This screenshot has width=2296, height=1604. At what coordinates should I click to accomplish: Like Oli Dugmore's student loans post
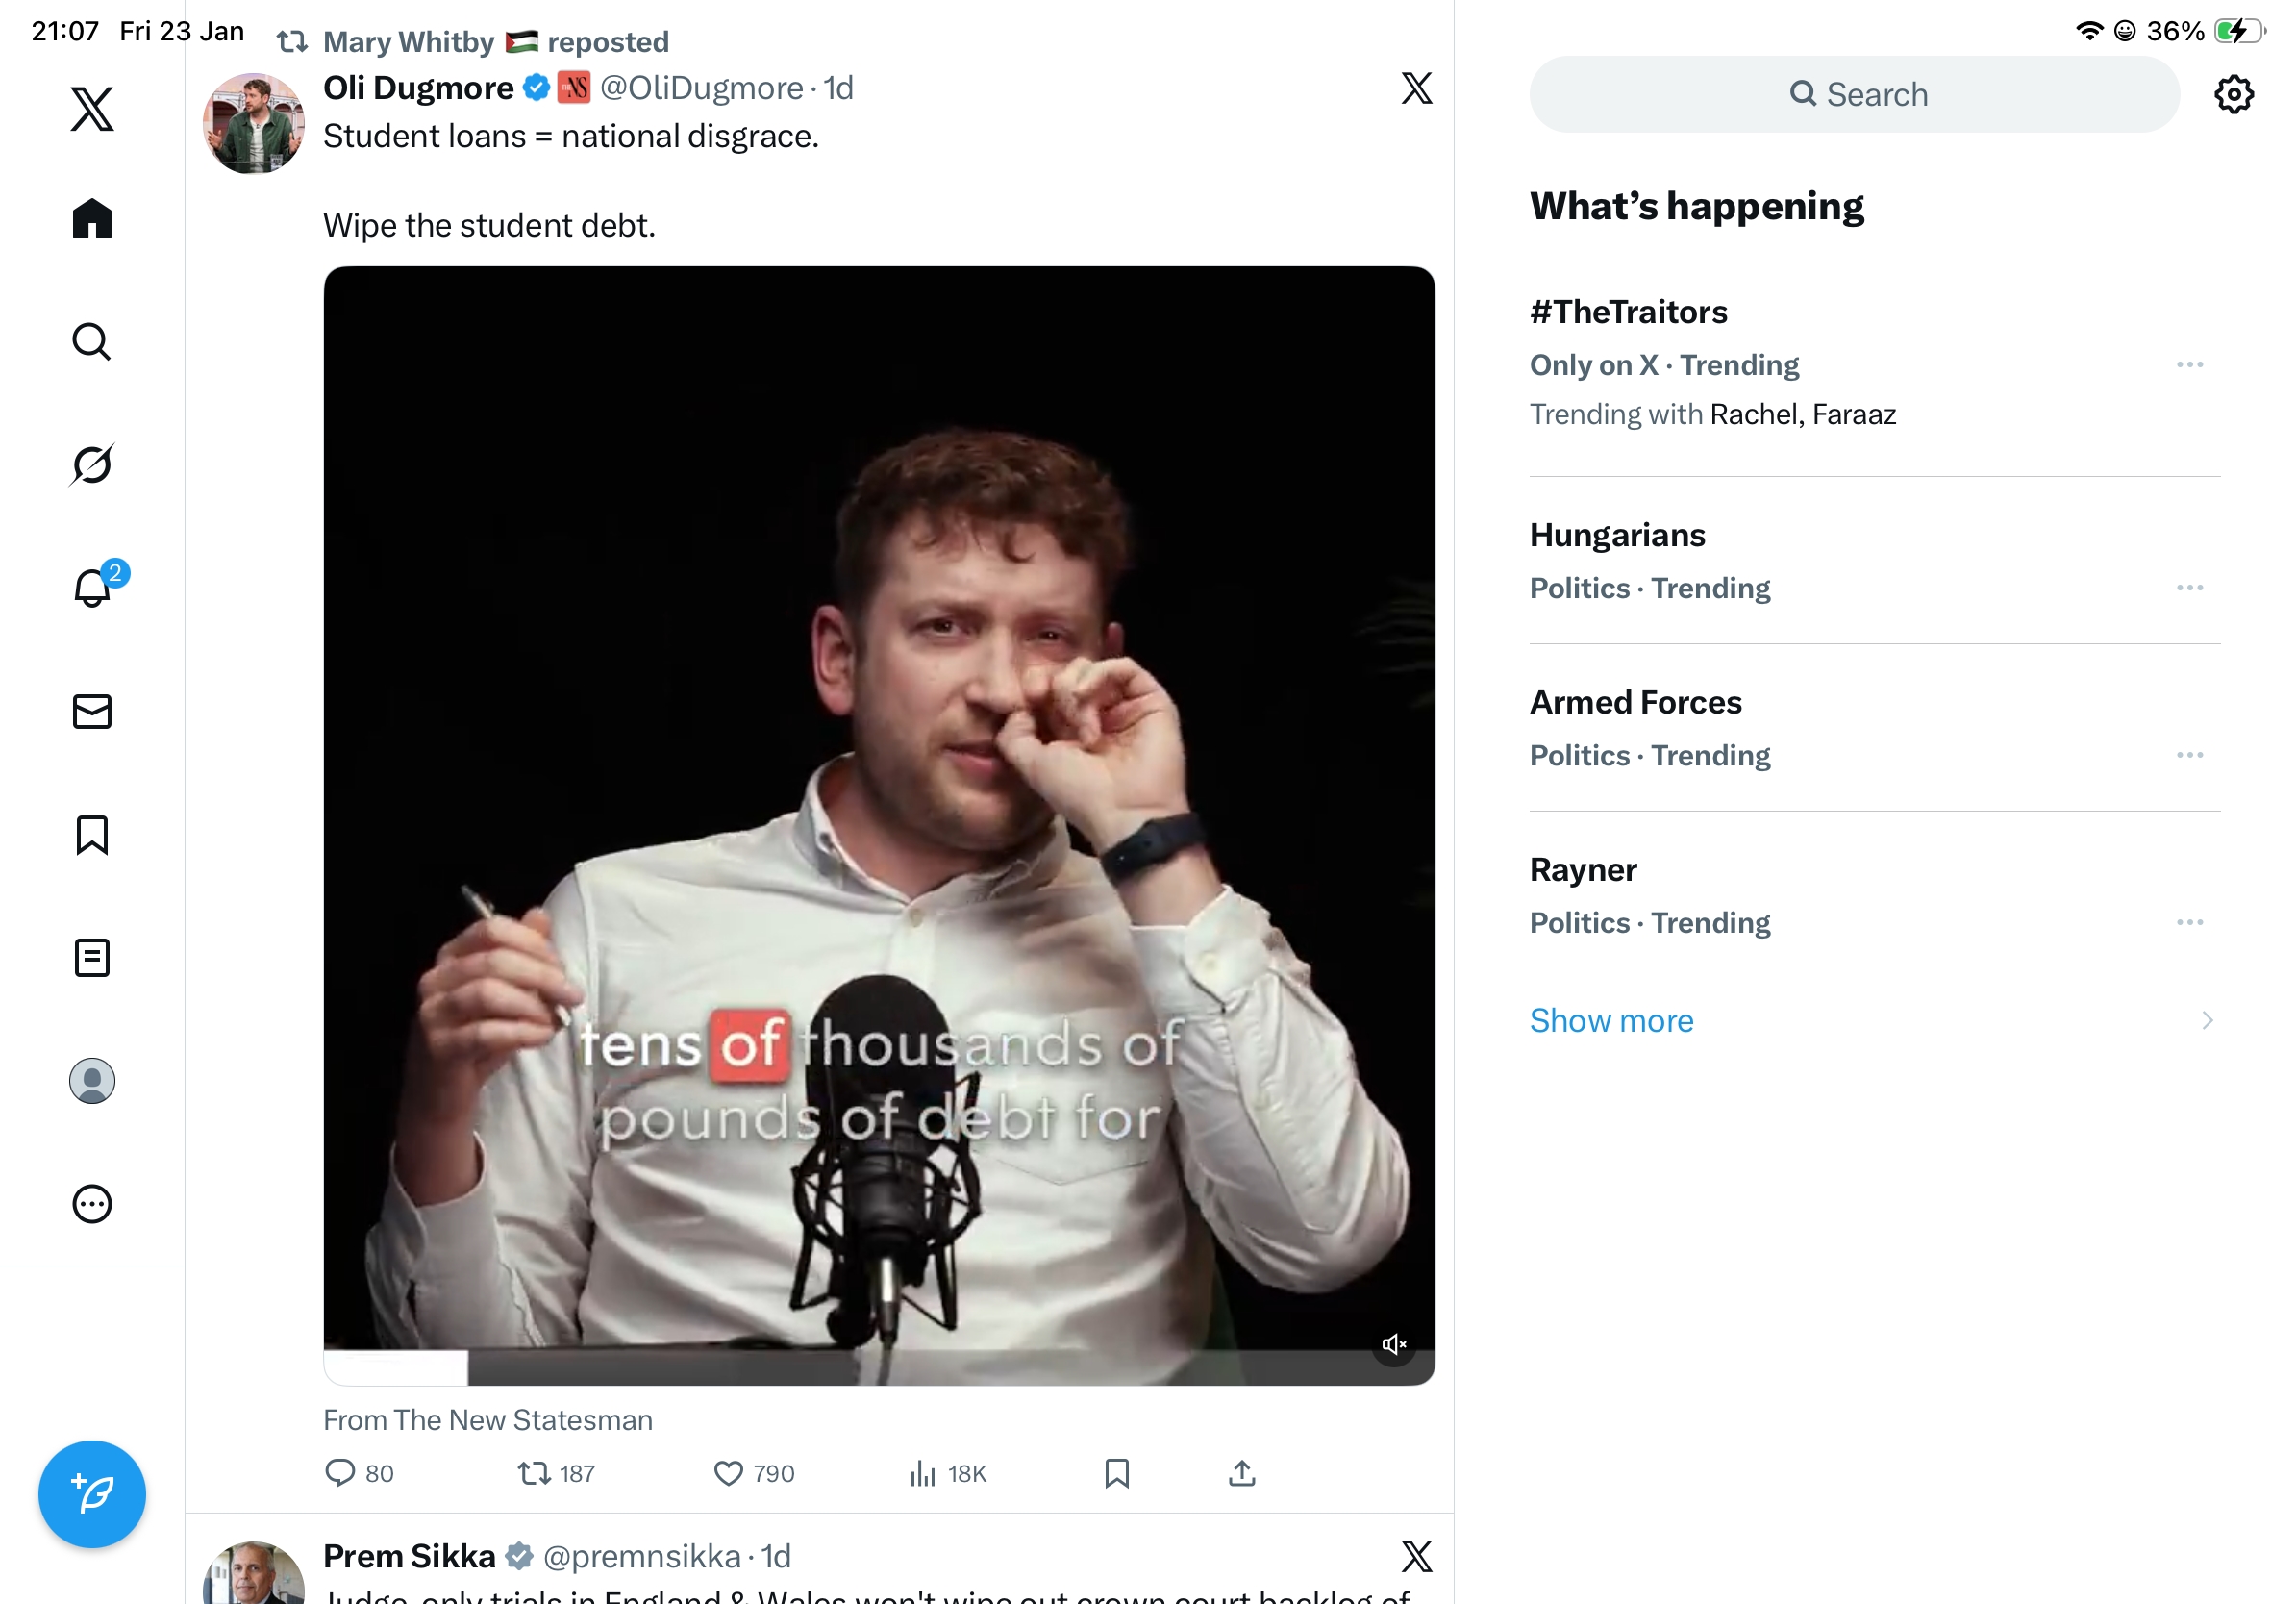point(729,1473)
